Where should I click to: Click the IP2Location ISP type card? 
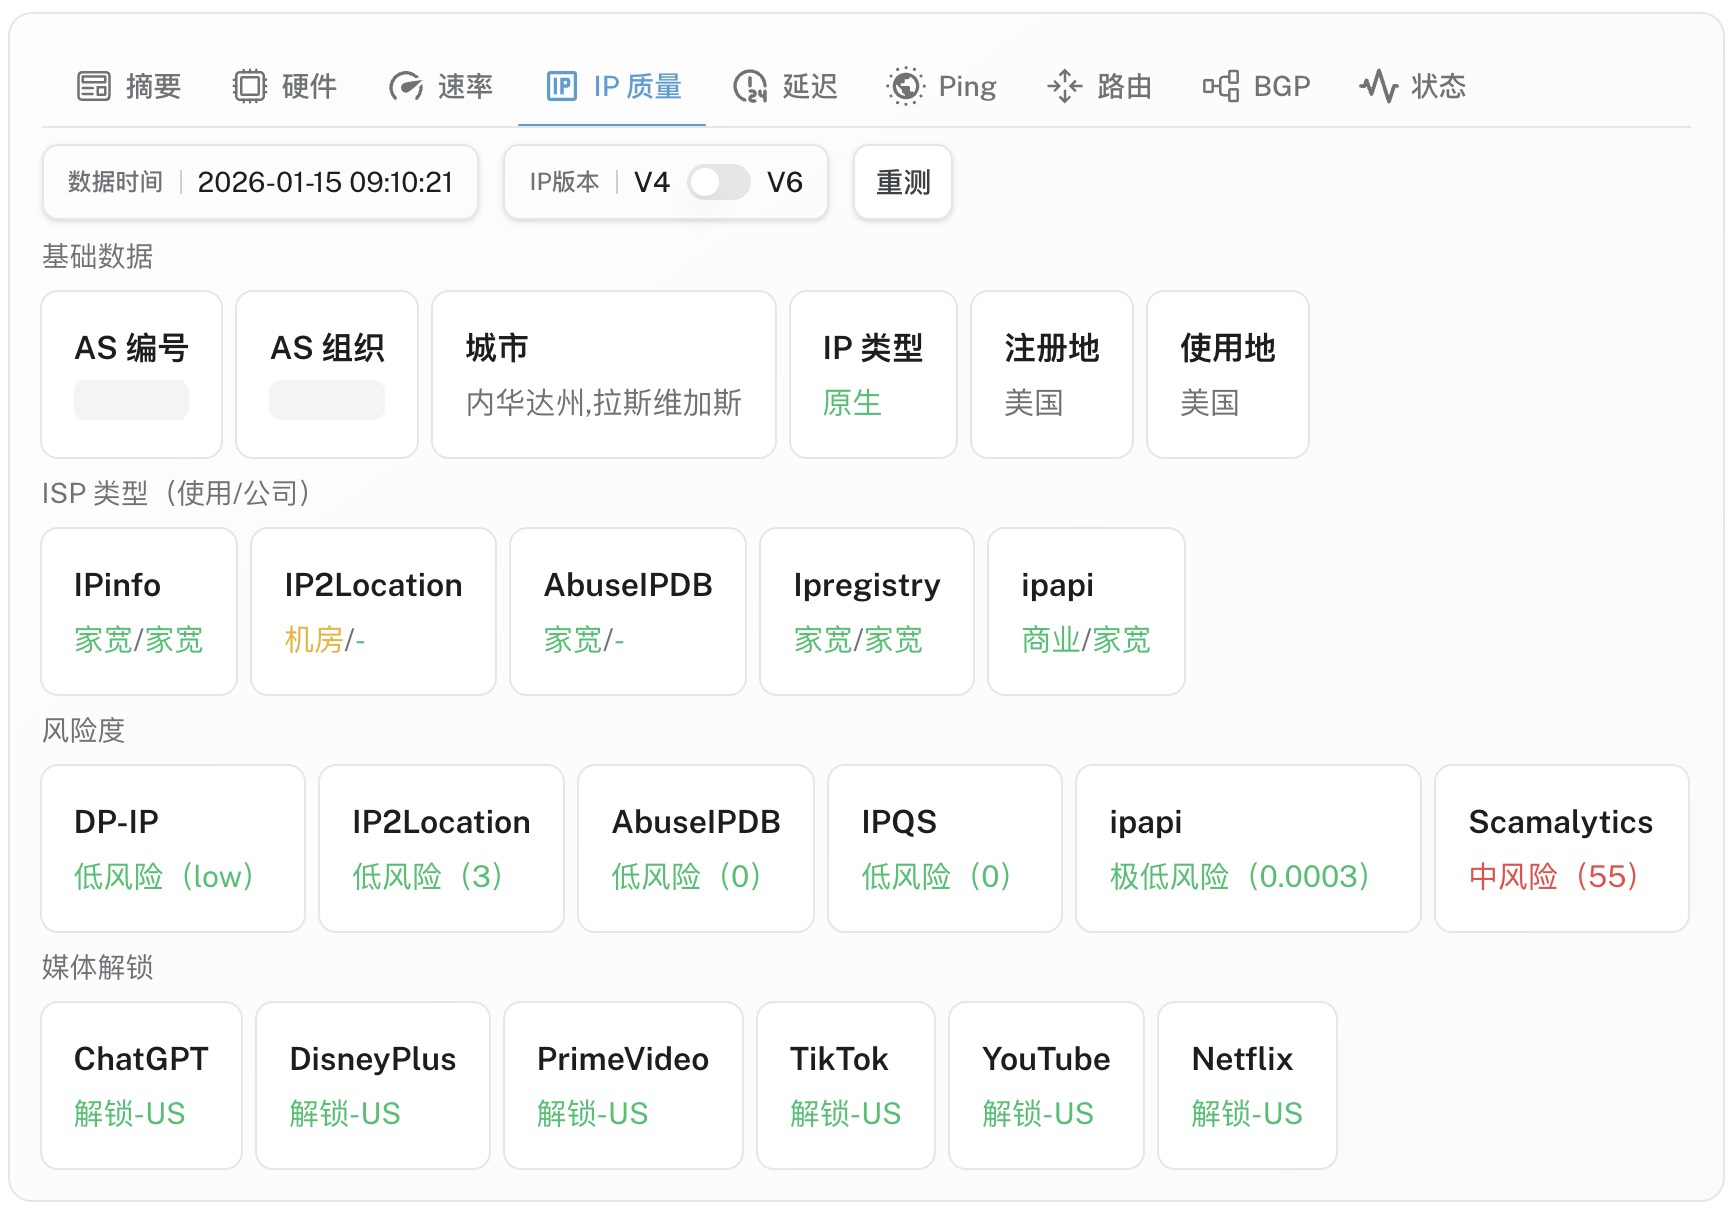373,611
